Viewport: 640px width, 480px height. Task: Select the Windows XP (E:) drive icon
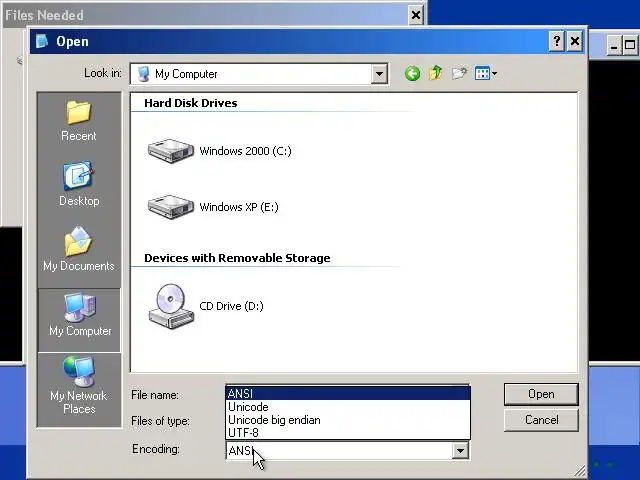point(171,207)
